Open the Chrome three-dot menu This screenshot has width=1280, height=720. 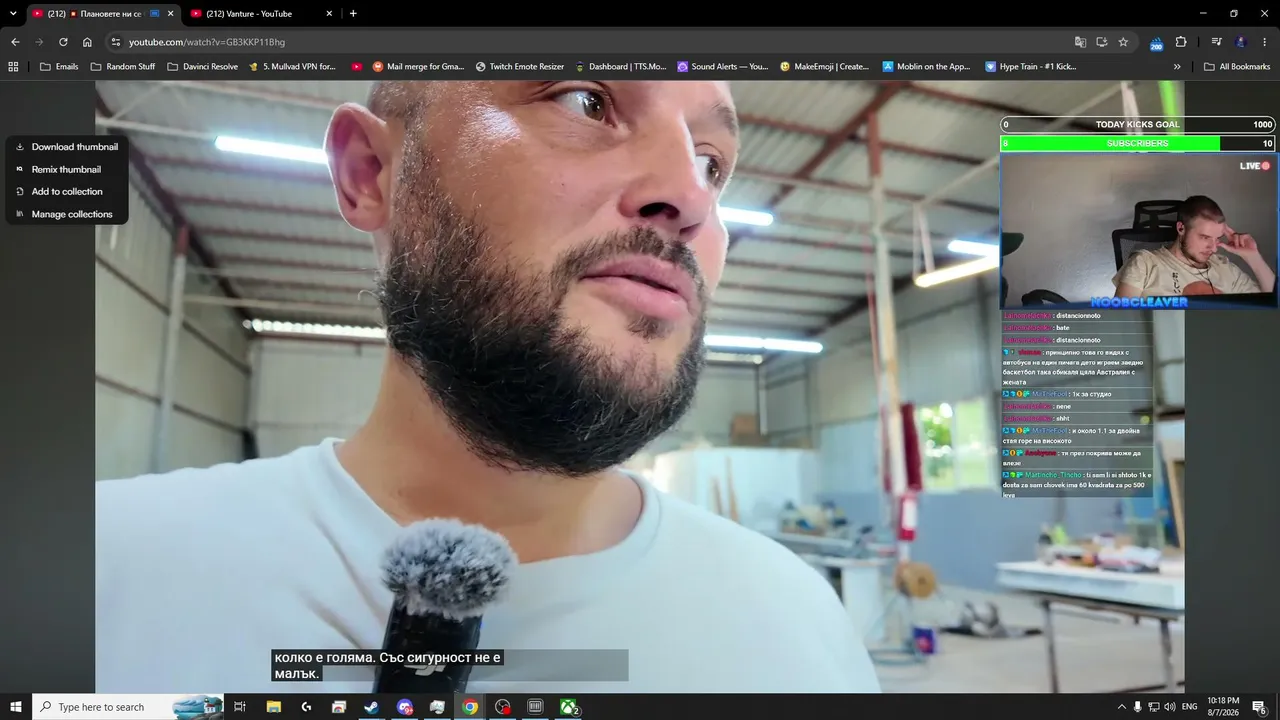(1265, 42)
